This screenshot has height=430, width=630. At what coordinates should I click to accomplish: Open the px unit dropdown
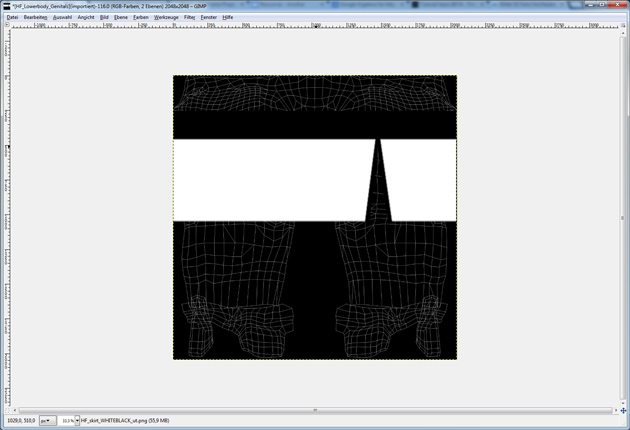[47, 421]
